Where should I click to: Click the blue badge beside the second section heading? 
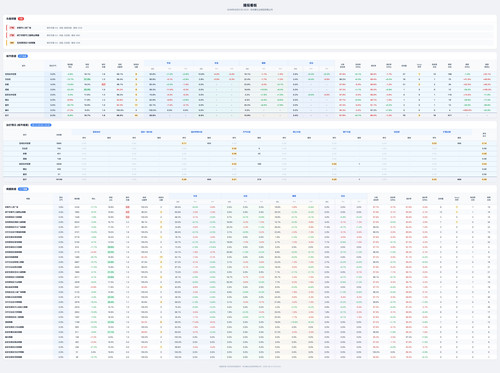(x=23, y=56)
